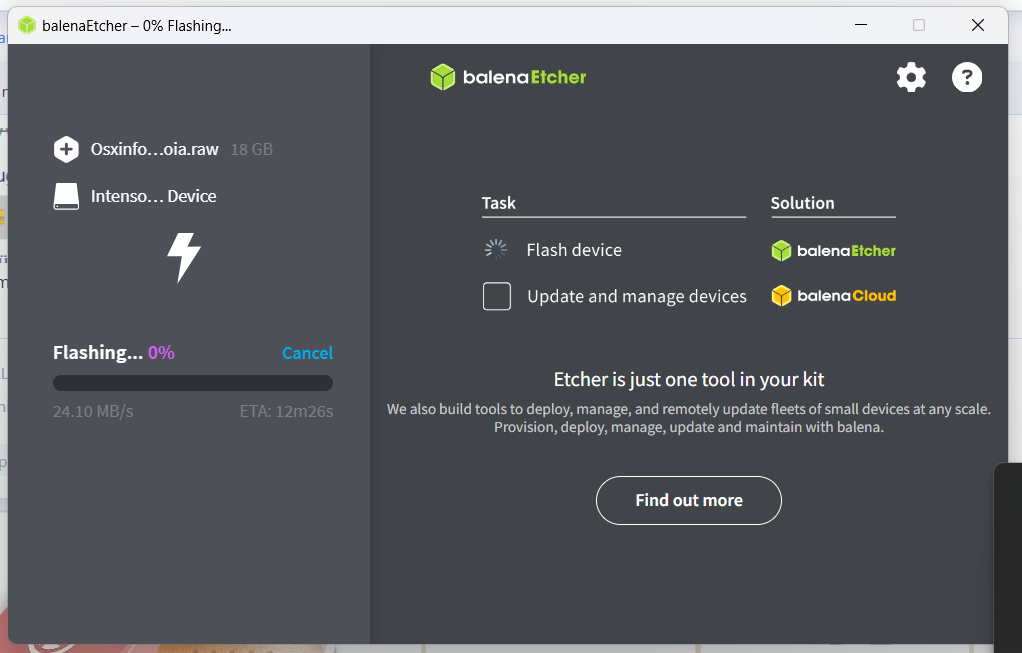Click the lightning bolt flash icon
1022x653 pixels.
[x=183, y=257]
